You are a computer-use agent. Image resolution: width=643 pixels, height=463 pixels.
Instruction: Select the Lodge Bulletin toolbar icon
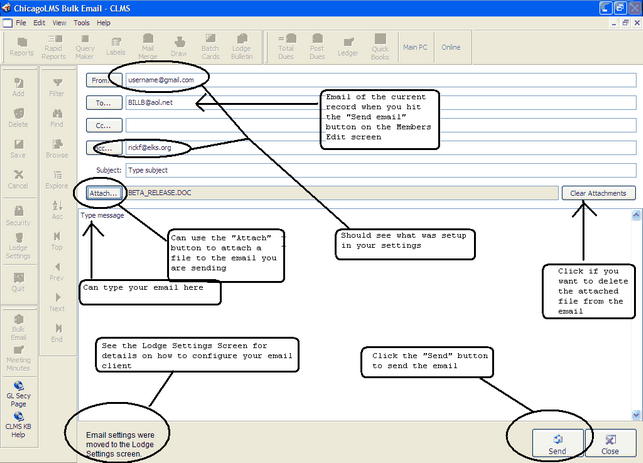(x=242, y=46)
